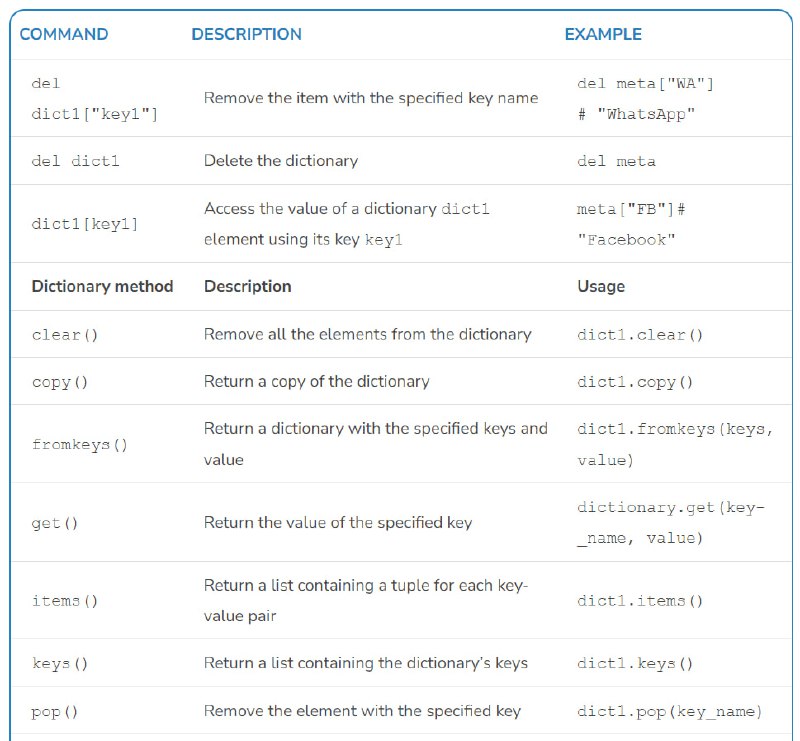The image size is (800, 741).
Task: Click the fromkeys() method cell
Action: pos(80,444)
